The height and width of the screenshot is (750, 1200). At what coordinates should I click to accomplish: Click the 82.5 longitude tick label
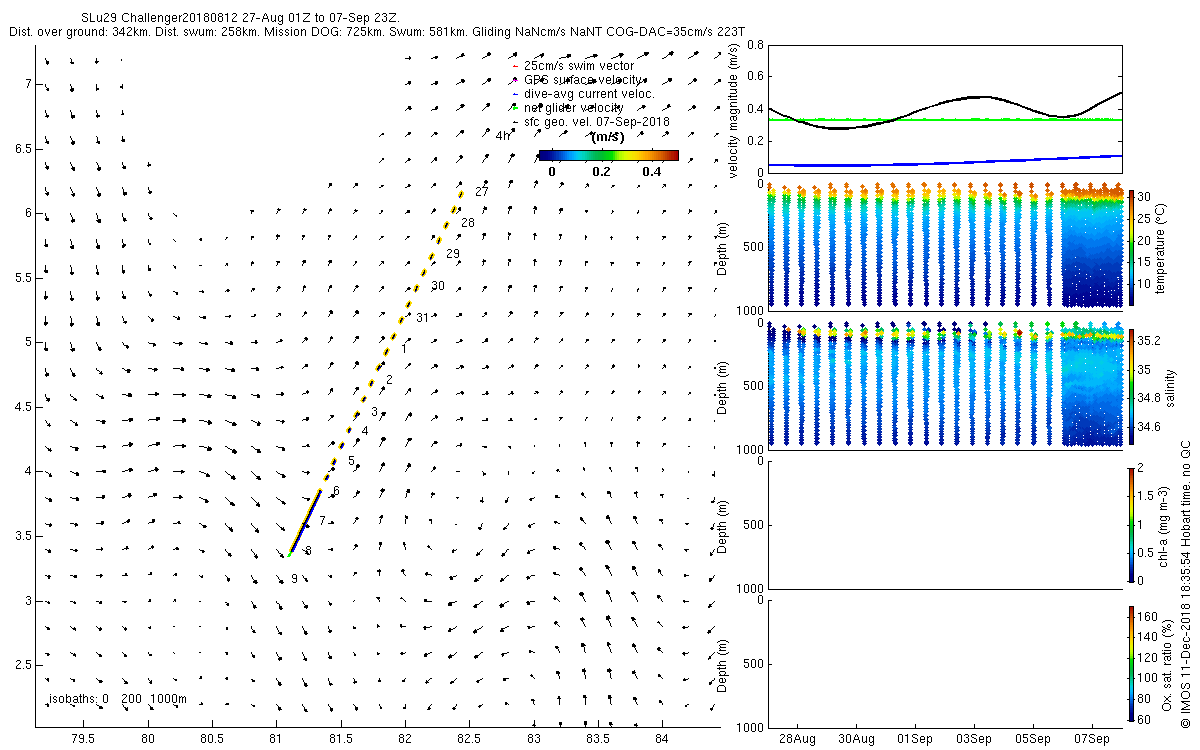pos(470,739)
